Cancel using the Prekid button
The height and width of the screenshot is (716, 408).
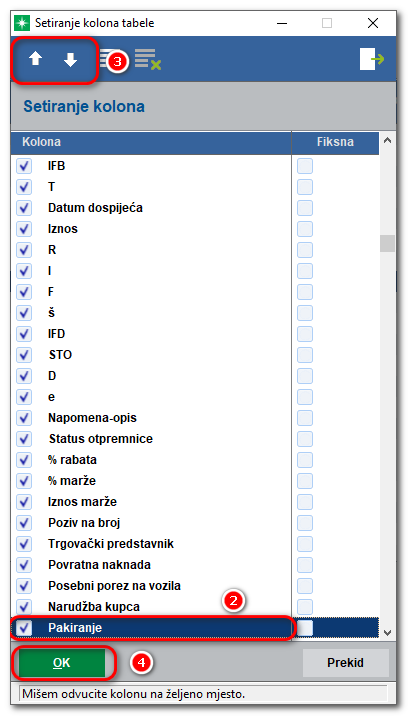coord(345,663)
